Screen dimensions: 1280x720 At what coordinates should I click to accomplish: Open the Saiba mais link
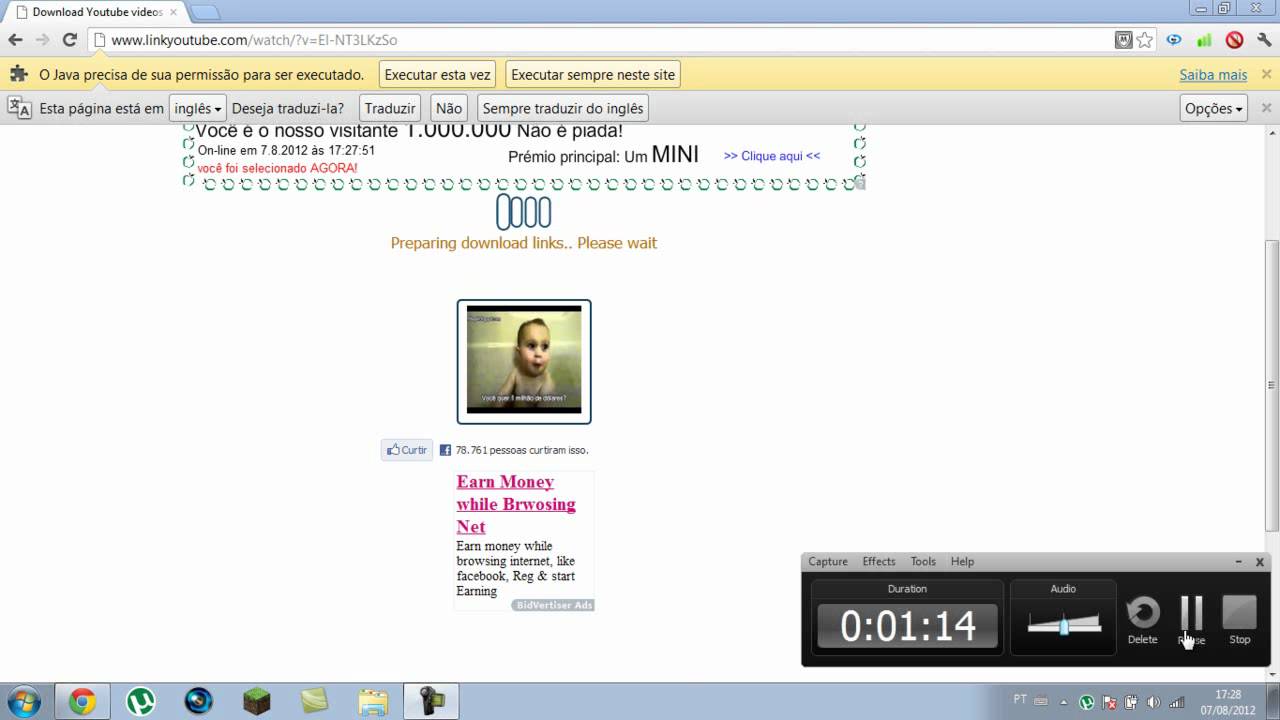click(x=1213, y=75)
